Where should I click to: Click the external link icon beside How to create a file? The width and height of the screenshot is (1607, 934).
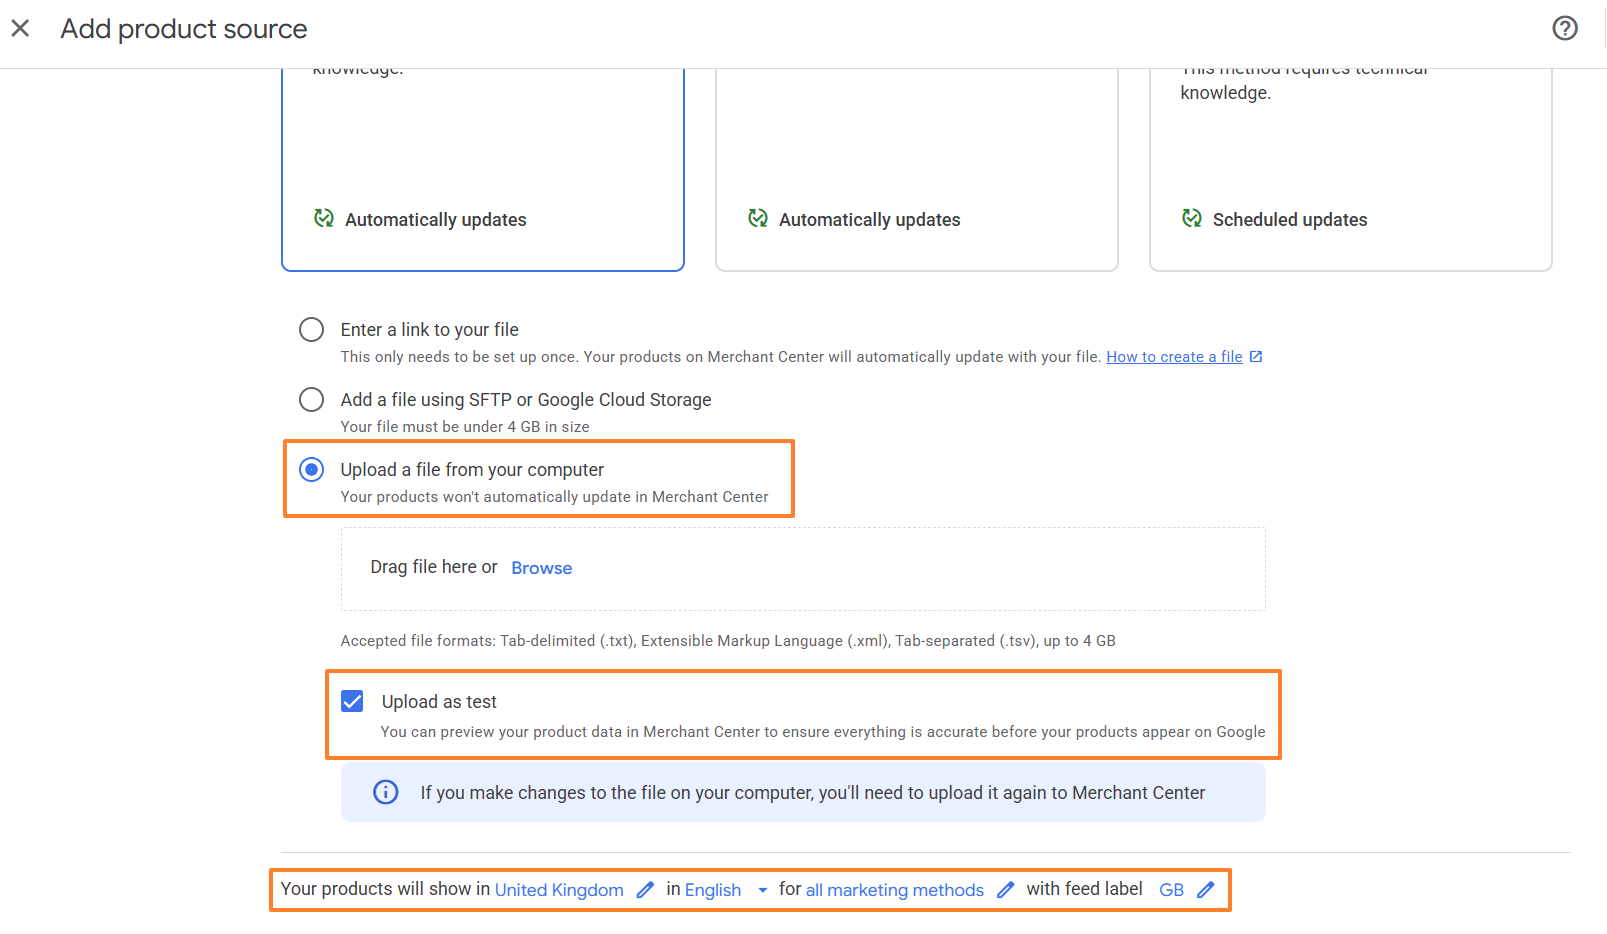point(1256,357)
